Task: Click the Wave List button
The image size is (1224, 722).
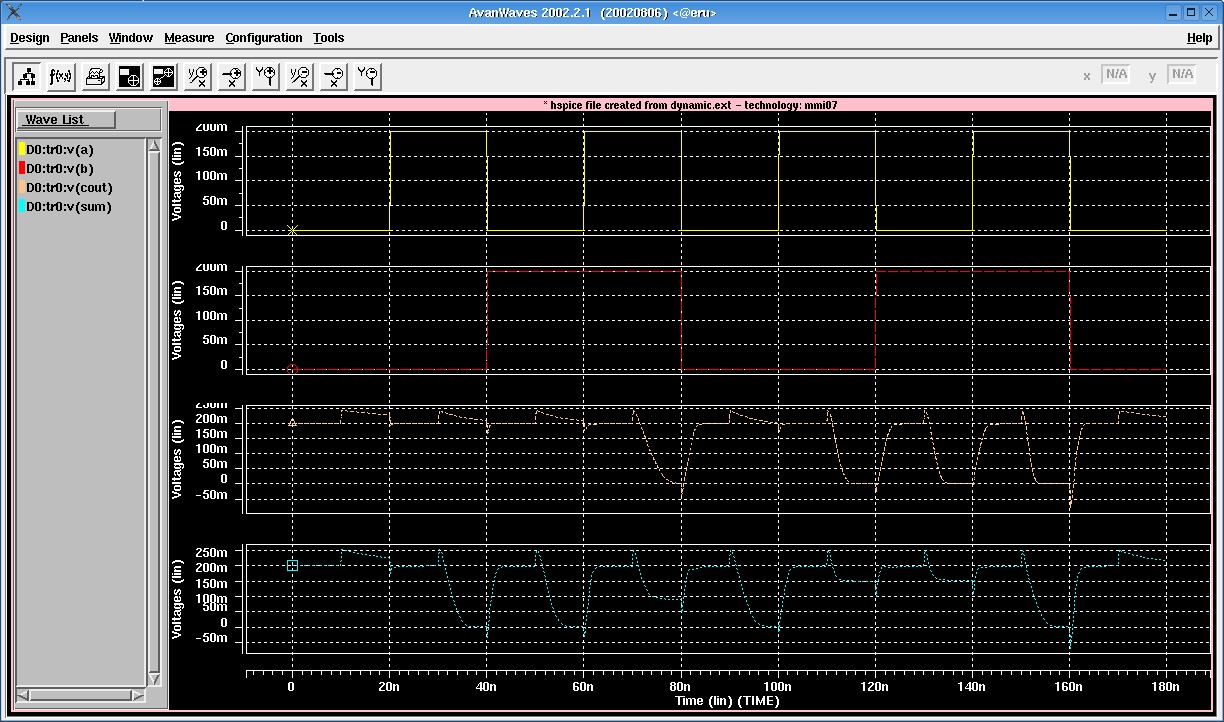Action: [x=66, y=120]
